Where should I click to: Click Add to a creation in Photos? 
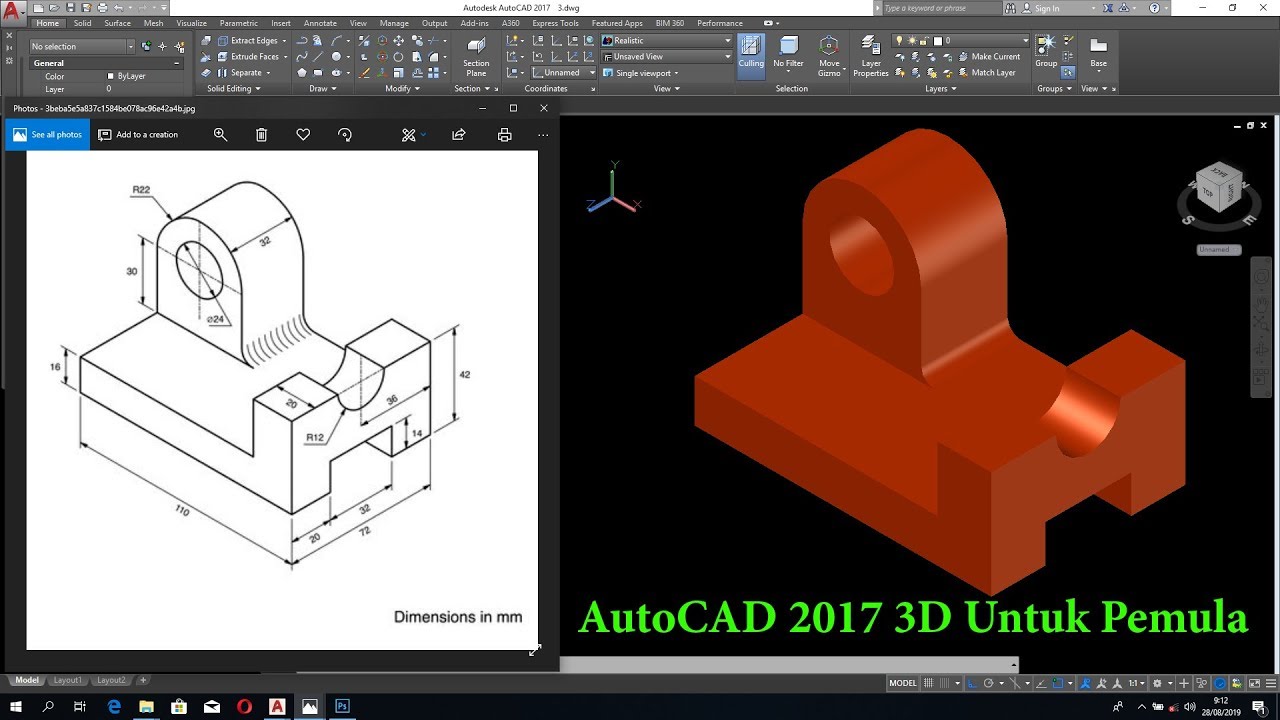click(138, 134)
